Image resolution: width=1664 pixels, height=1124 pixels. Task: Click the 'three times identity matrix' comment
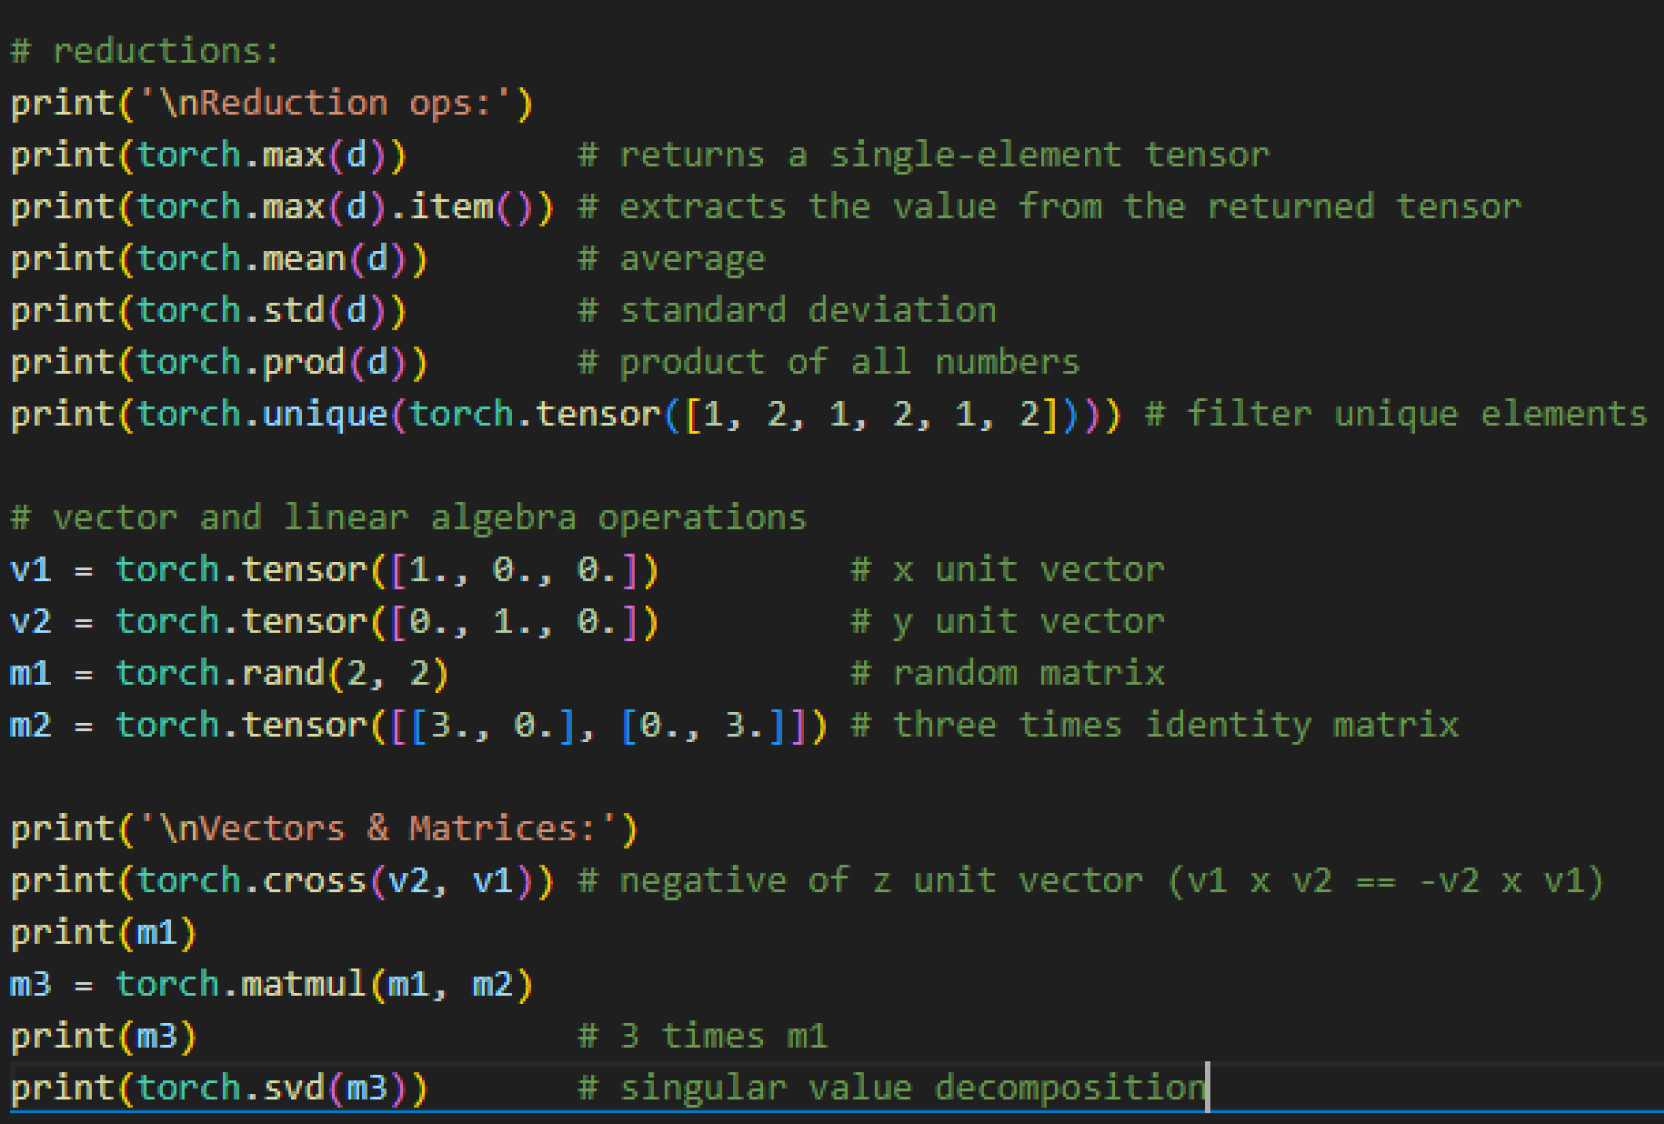[1175, 725]
